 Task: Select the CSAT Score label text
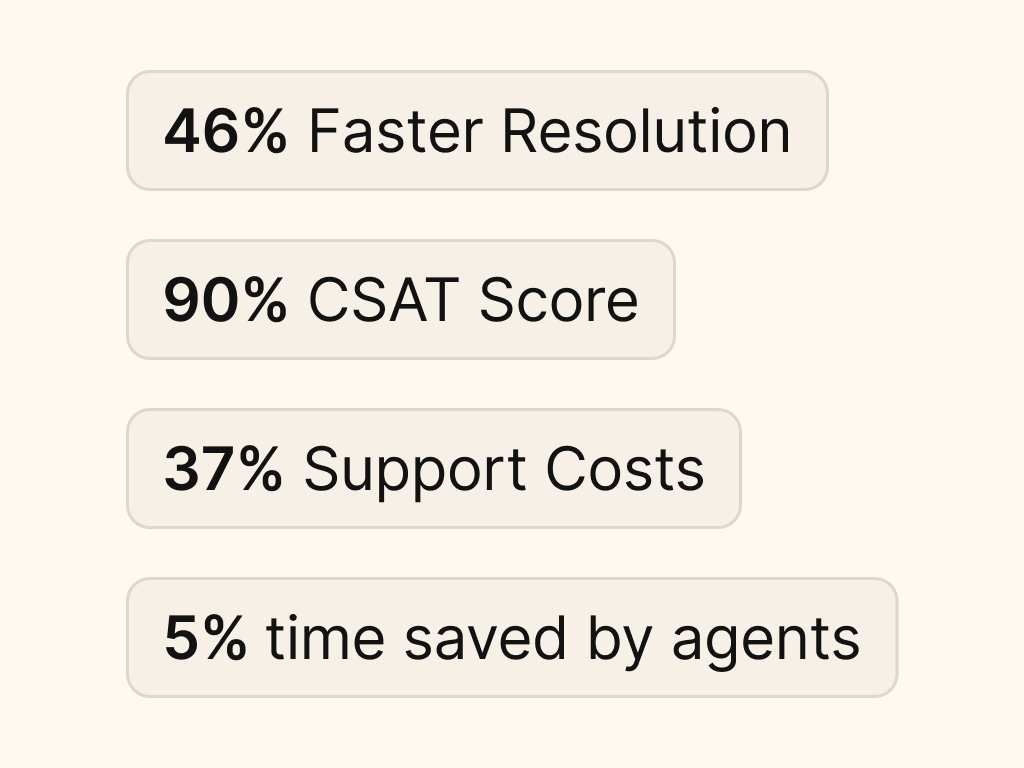[473, 300]
